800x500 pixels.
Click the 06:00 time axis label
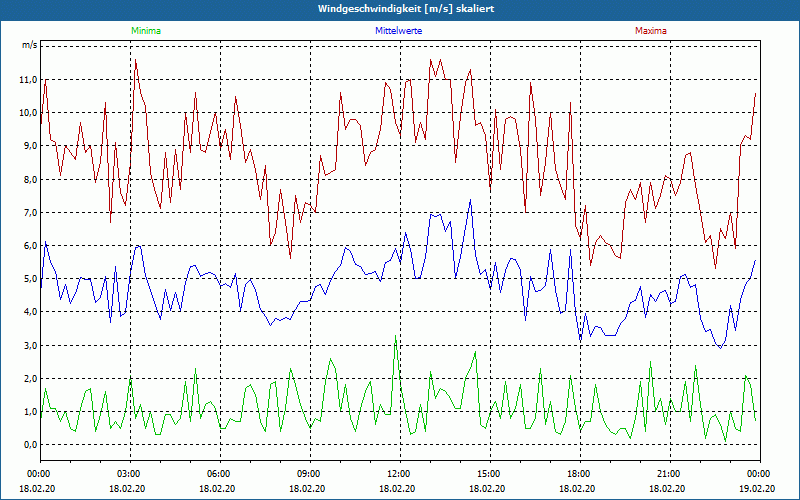point(220,474)
